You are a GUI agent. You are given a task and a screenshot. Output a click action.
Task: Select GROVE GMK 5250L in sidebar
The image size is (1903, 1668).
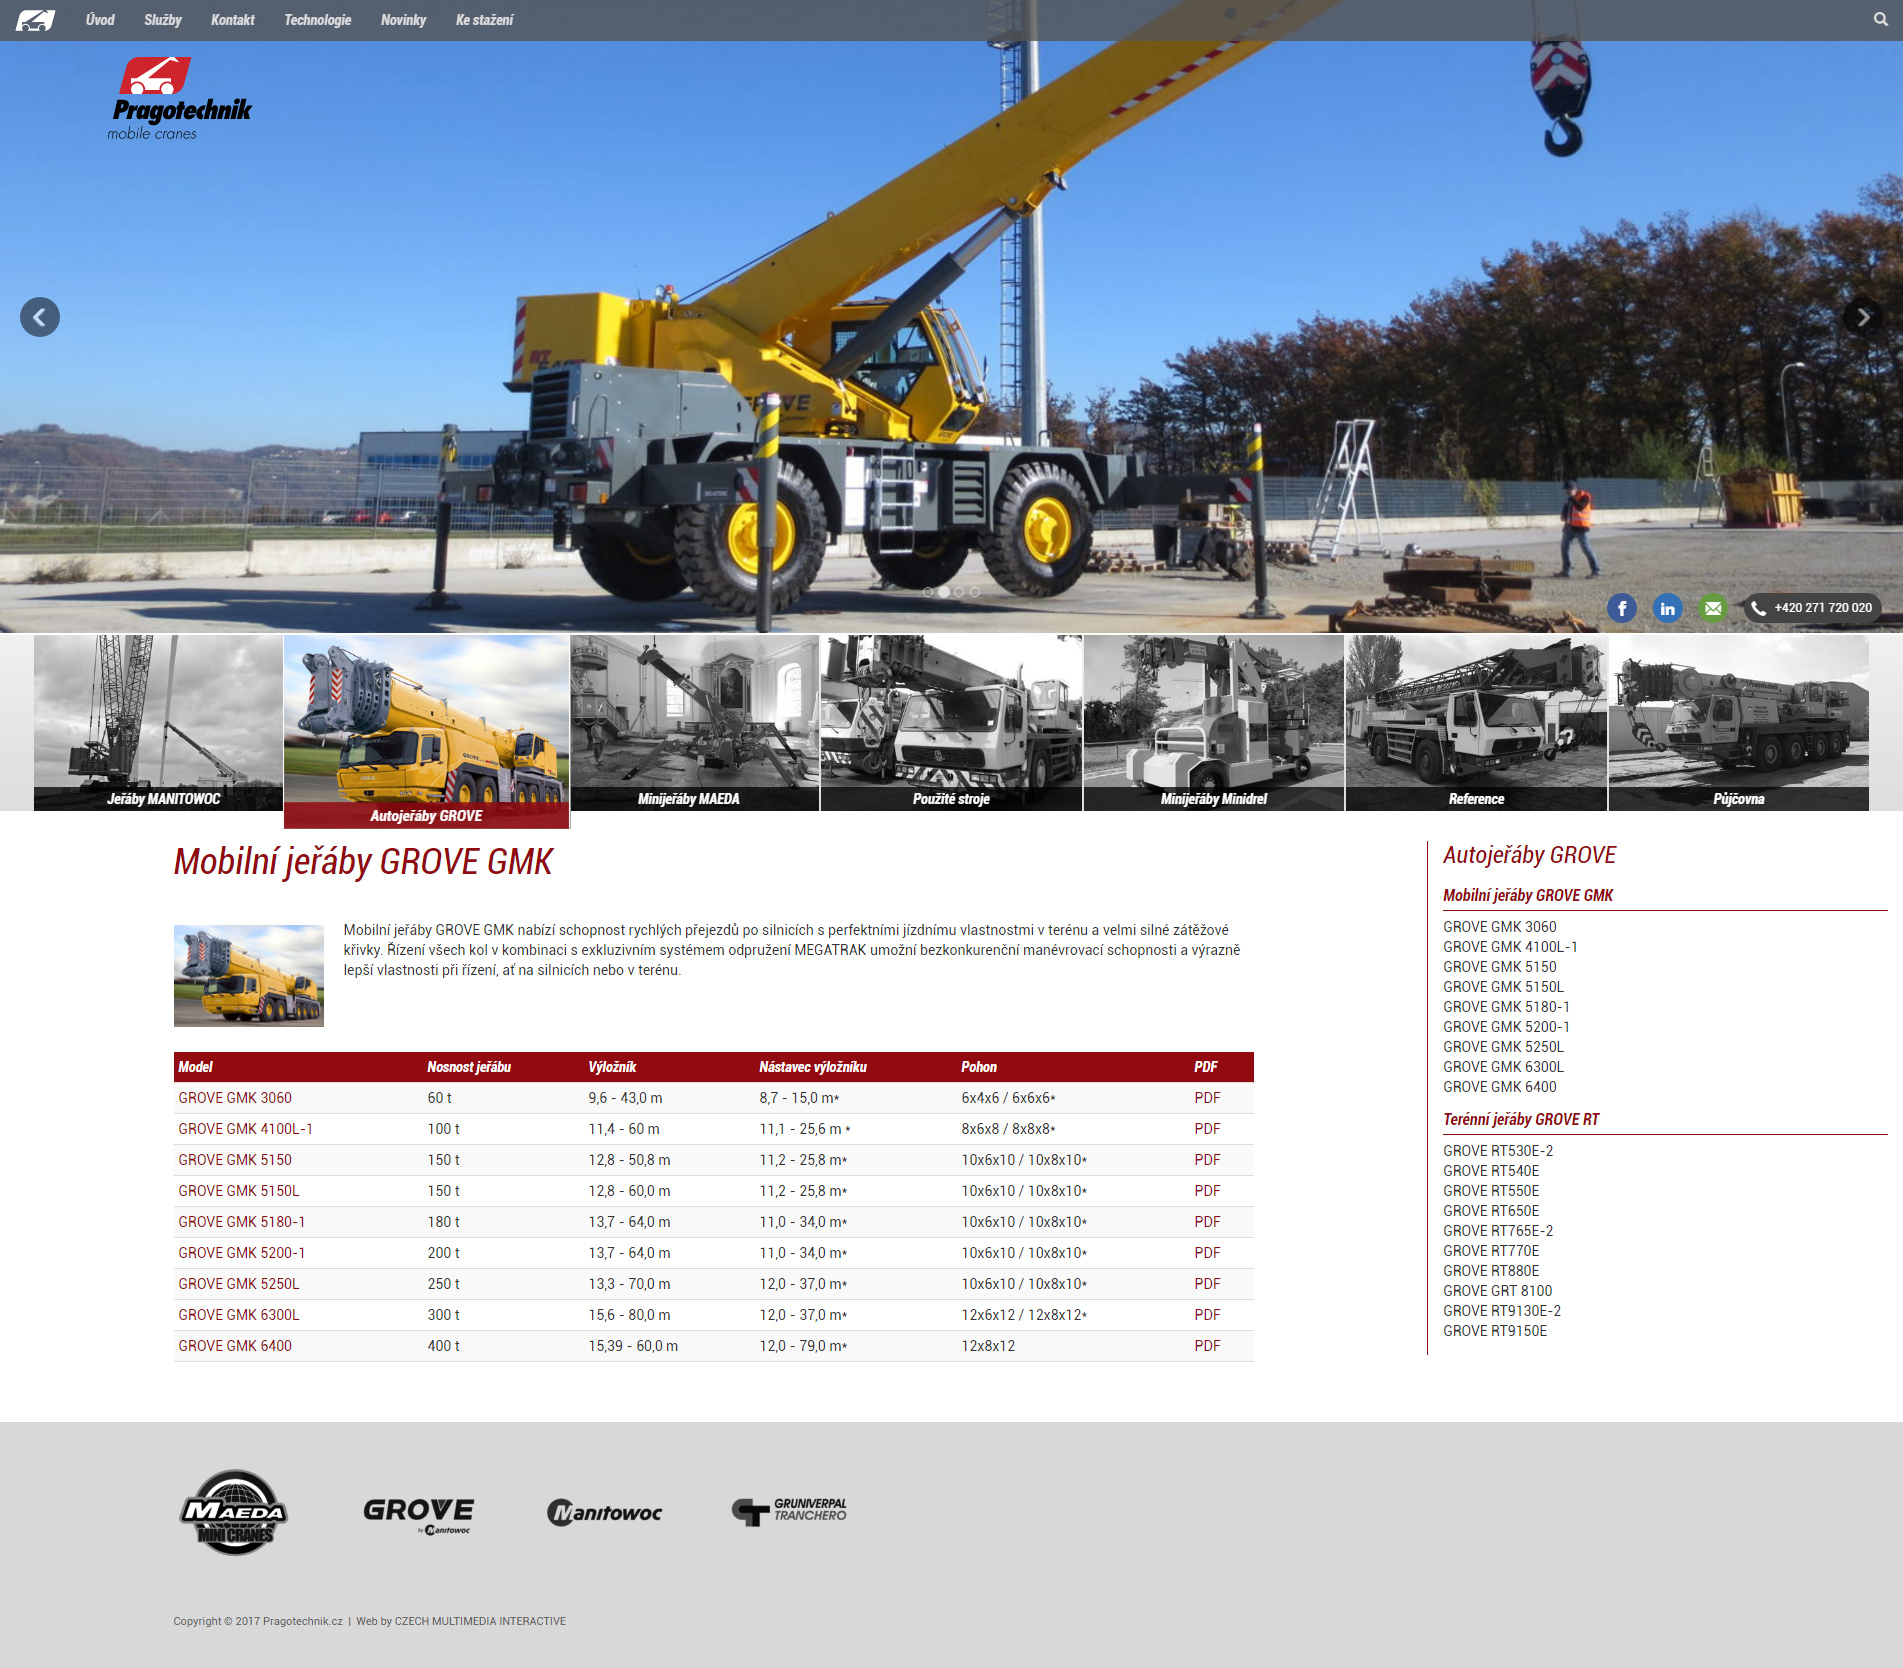click(1503, 1047)
